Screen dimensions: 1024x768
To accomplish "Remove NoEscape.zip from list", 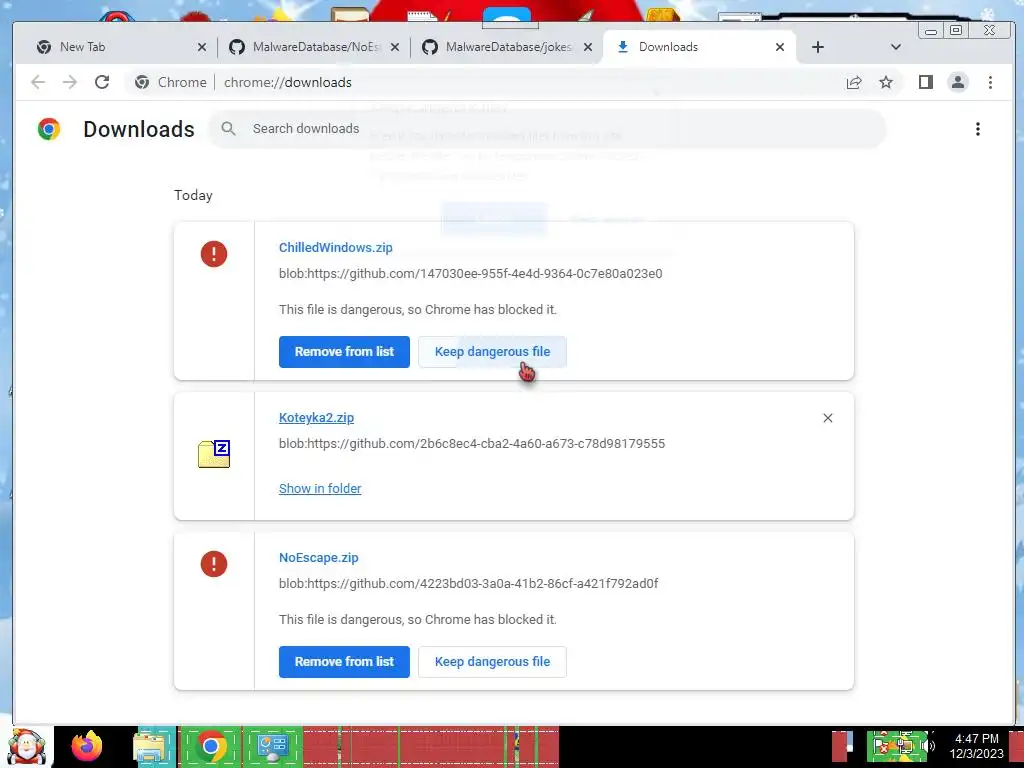I will click(x=344, y=662).
